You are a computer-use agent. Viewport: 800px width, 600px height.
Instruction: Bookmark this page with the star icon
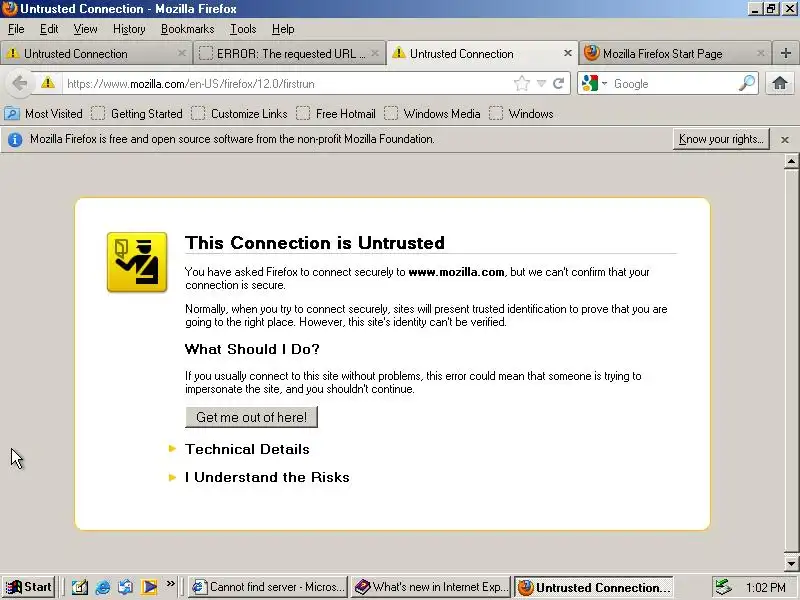522,83
